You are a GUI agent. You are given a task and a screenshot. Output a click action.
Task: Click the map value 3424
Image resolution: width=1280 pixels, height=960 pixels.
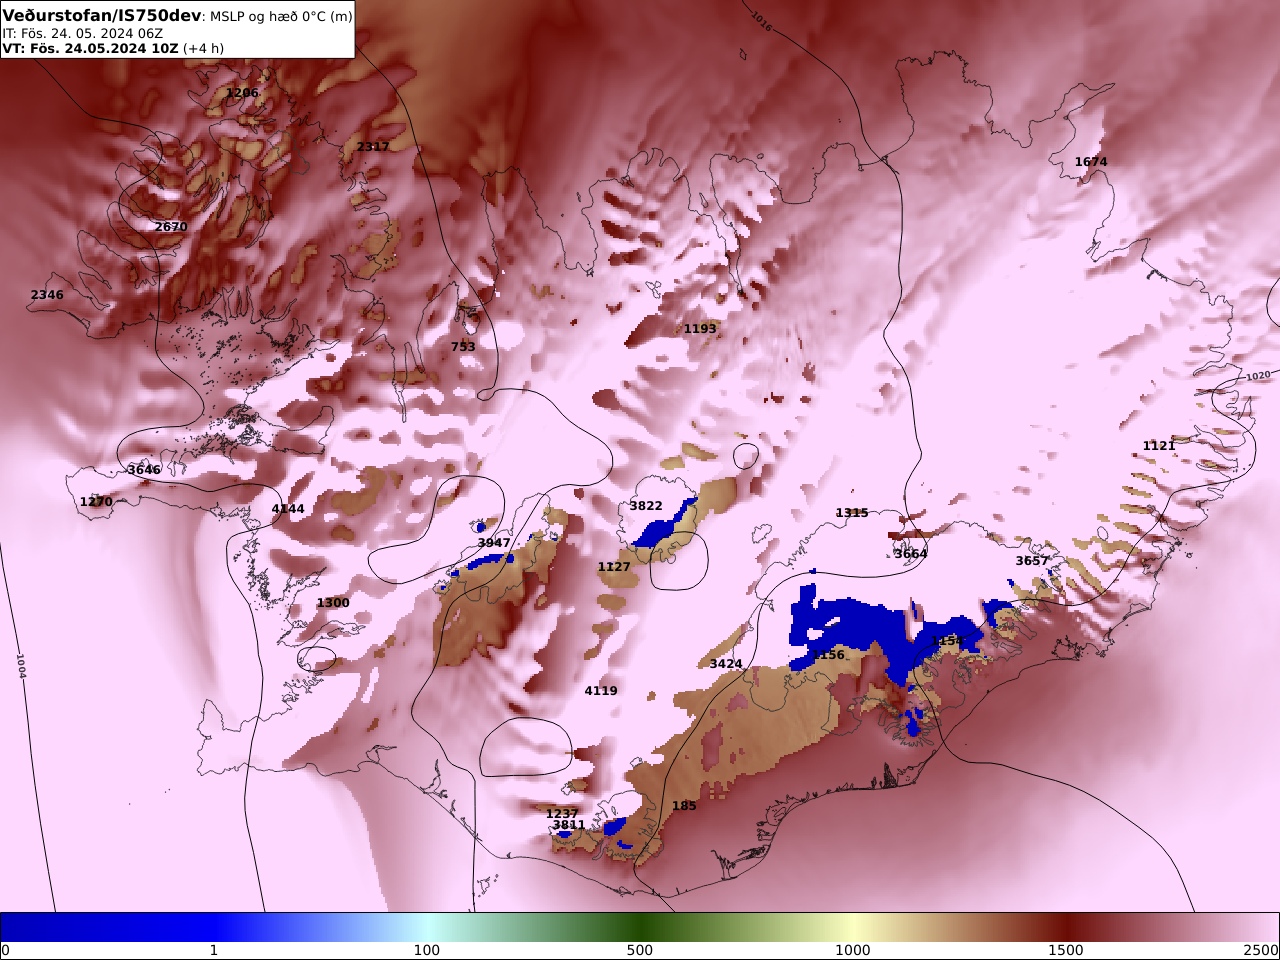(726, 664)
